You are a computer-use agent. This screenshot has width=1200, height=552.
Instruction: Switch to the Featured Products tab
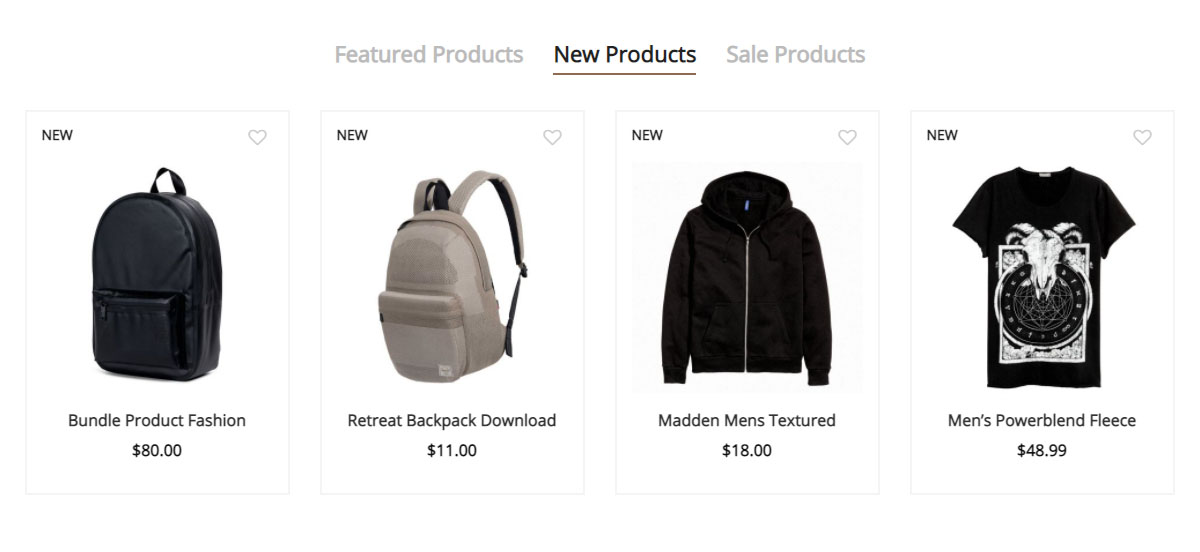428,54
